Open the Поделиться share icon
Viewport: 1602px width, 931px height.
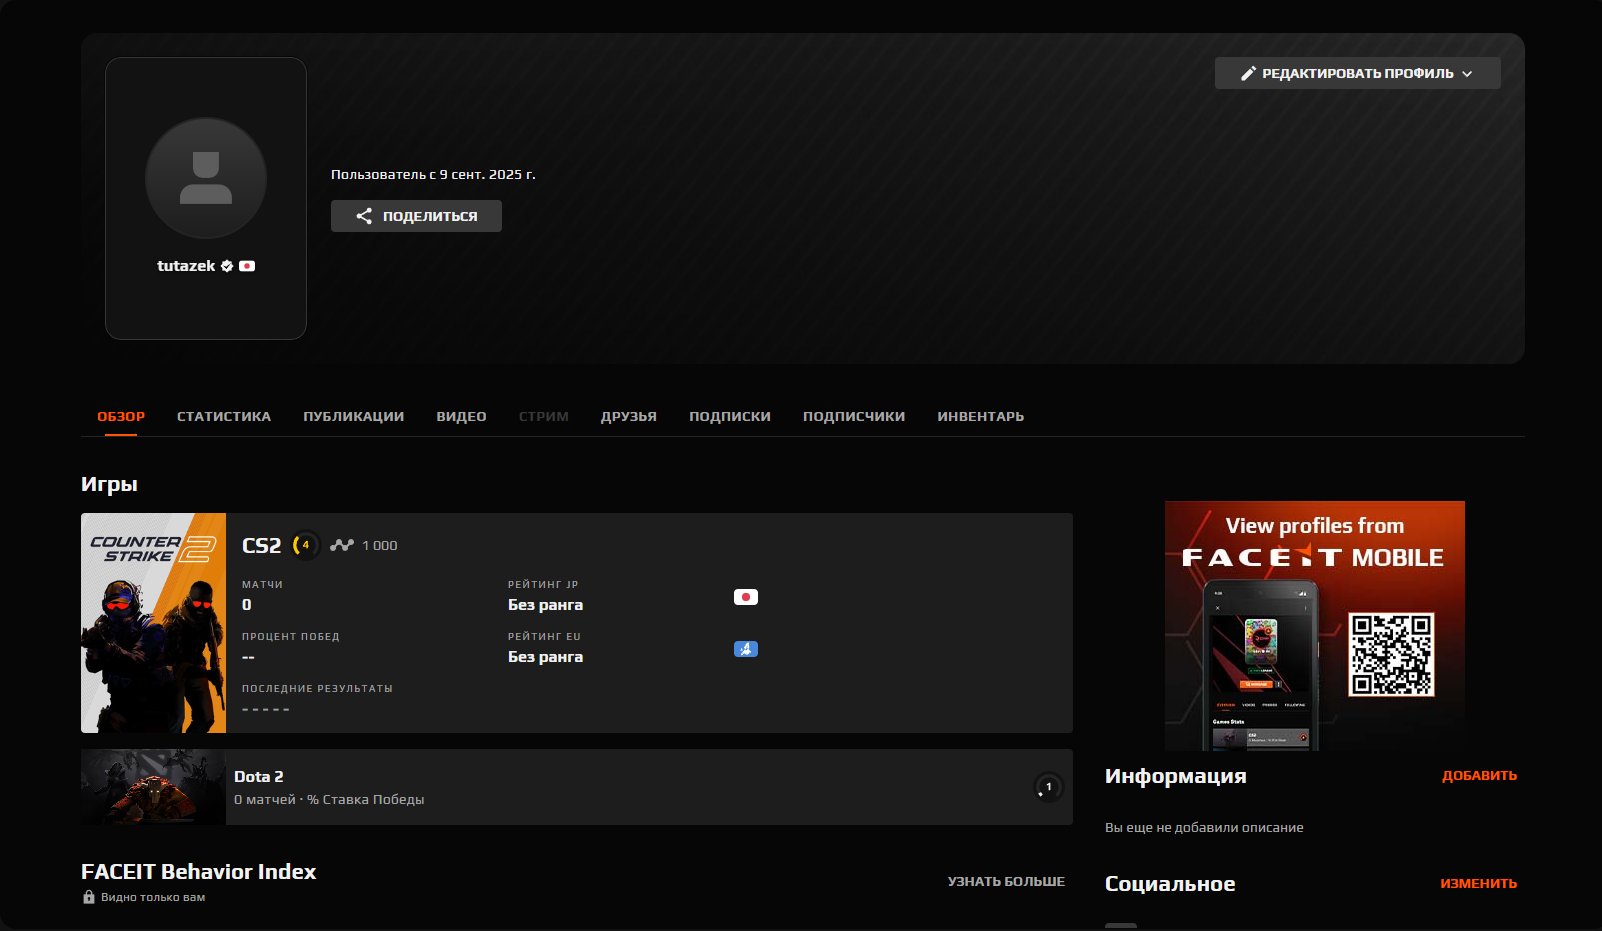pos(366,215)
